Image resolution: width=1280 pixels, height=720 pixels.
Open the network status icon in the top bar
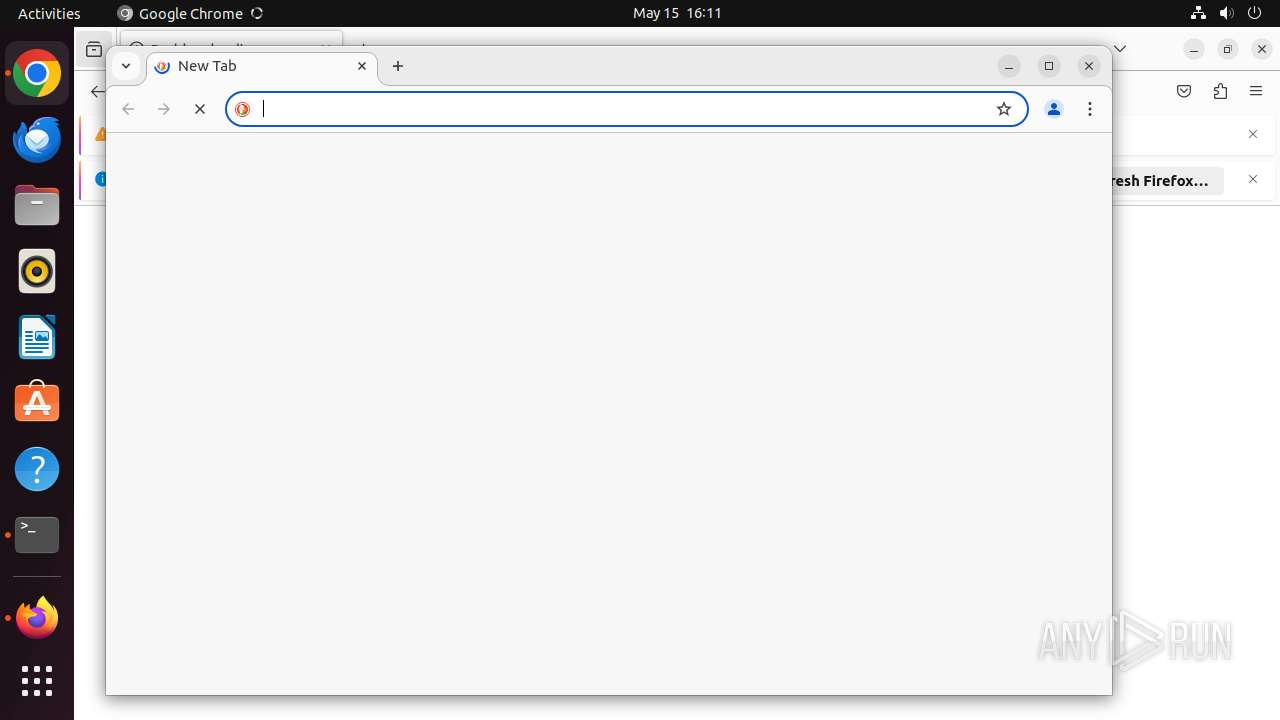pyautogui.click(x=1198, y=13)
